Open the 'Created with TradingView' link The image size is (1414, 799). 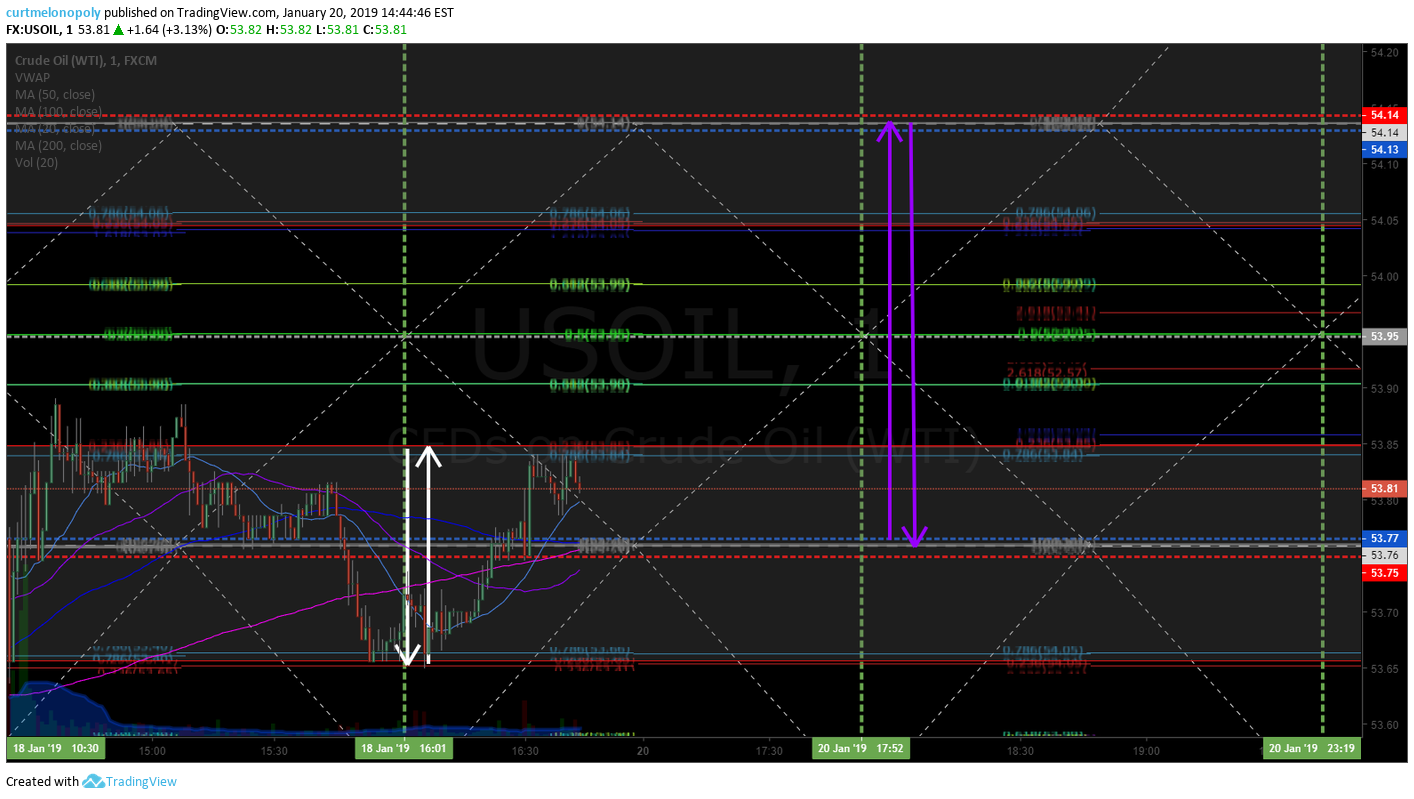coord(91,782)
